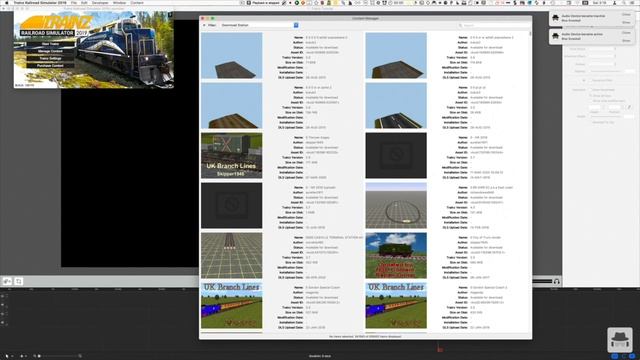Click the items-selected status text in Content Manager
This screenshot has height=360, width=640.
click(x=365, y=337)
